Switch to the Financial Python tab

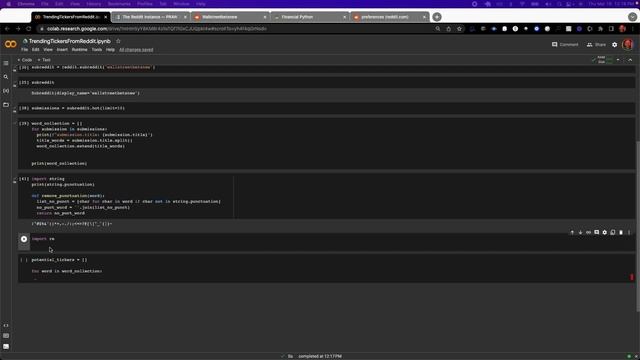click(309, 17)
